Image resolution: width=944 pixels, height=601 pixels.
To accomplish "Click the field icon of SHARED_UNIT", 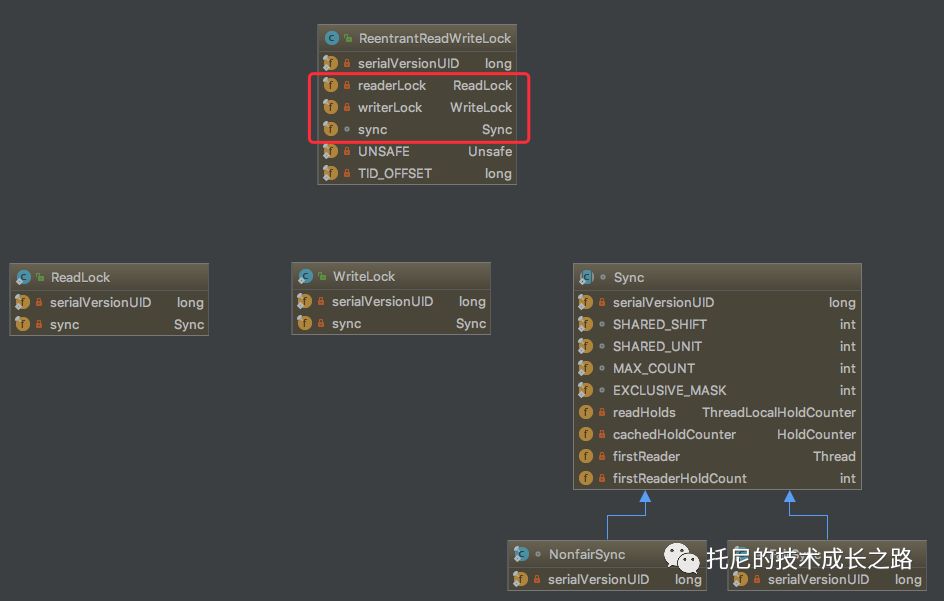I will tap(585, 346).
